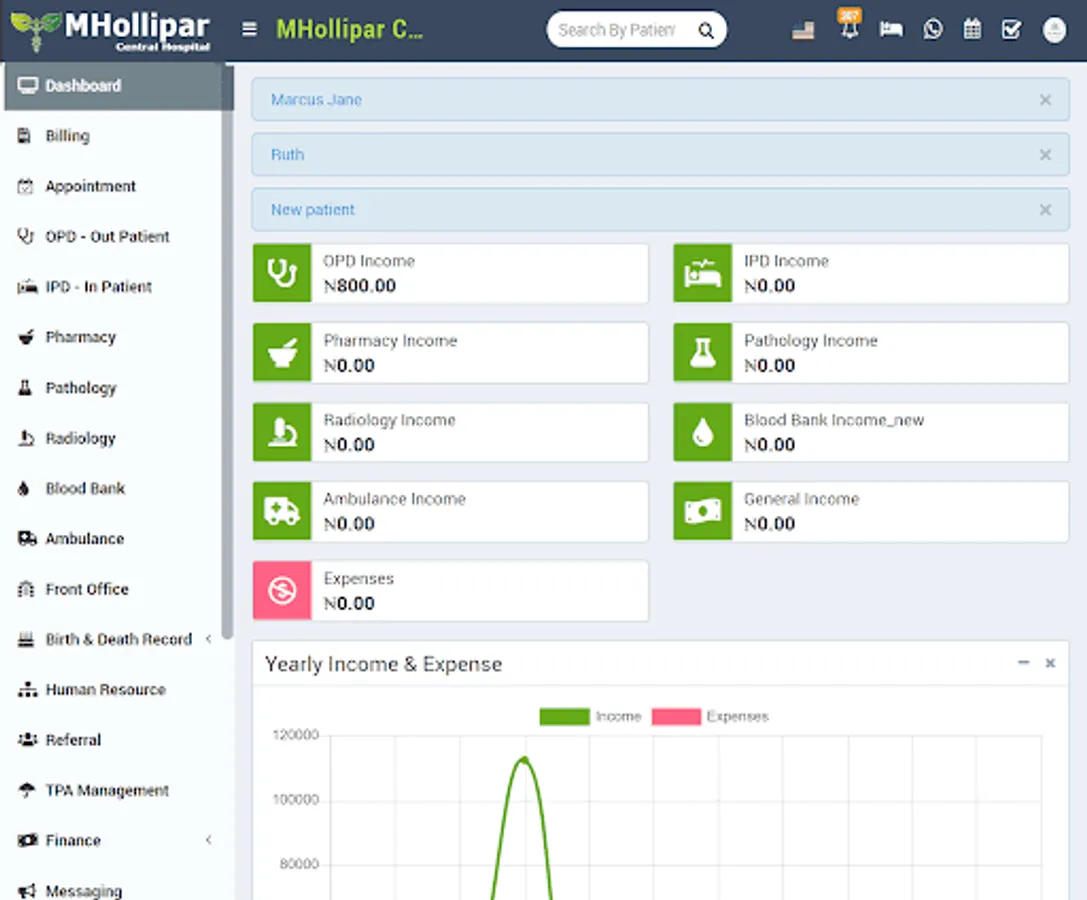The image size is (1087, 900).
Task: Dismiss the New patient notification
Action: (x=1045, y=209)
